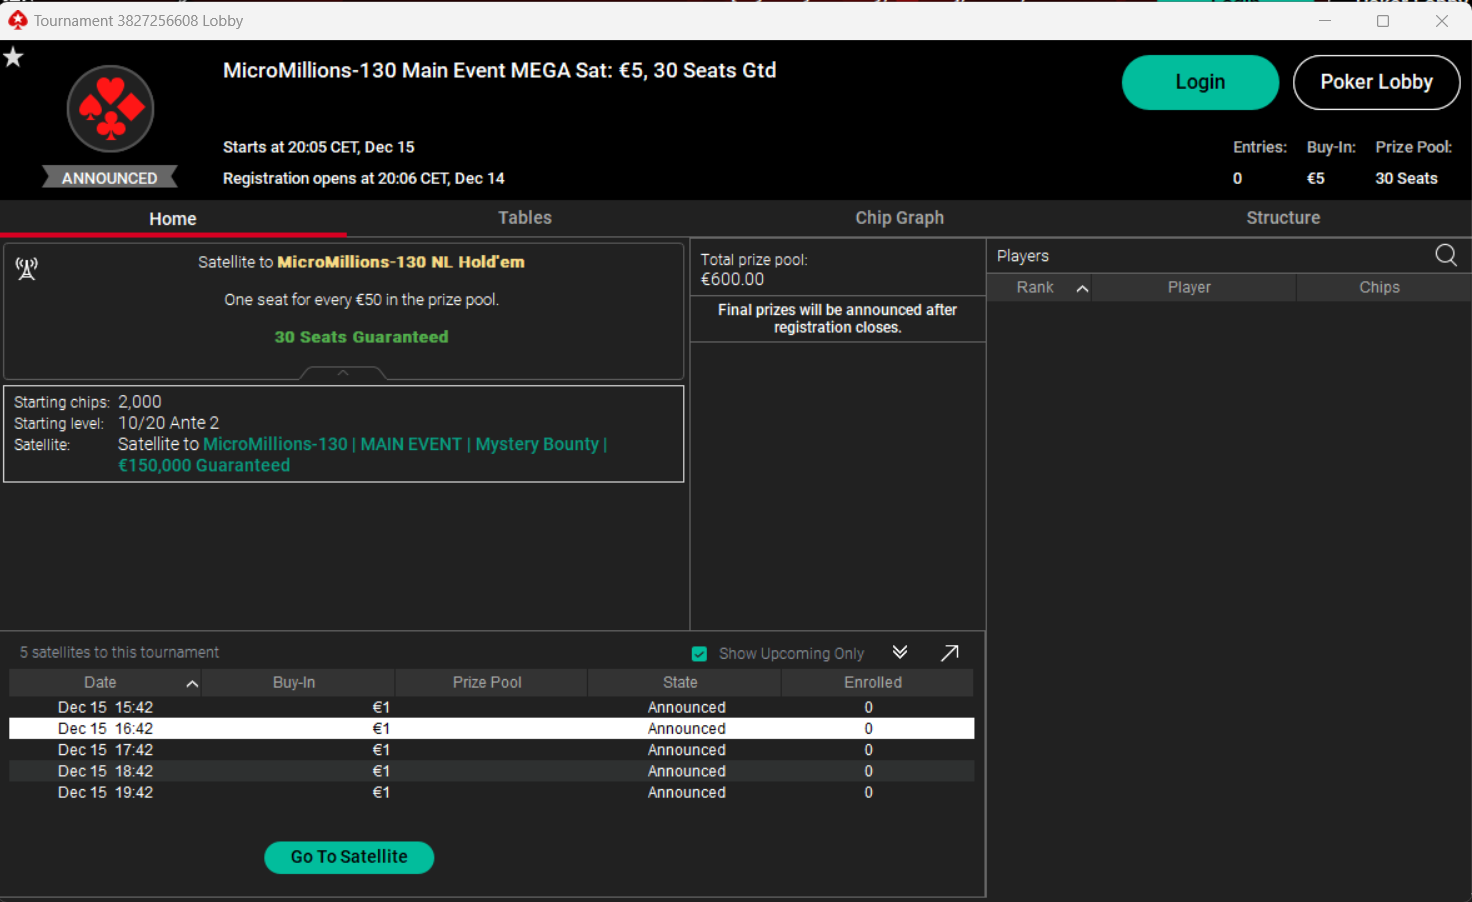Click the Login button

tap(1200, 82)
